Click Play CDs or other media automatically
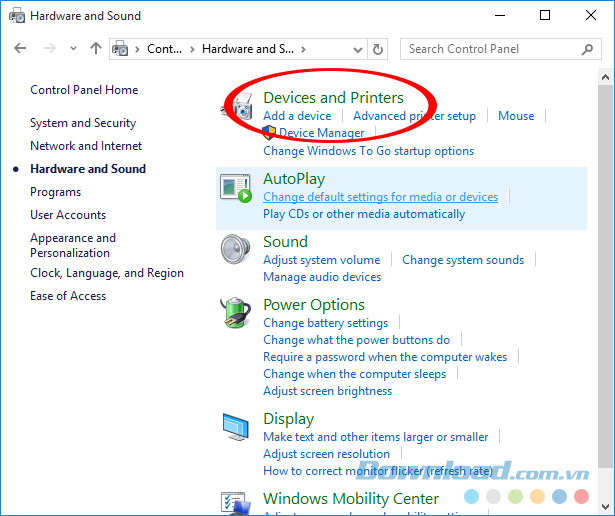The image size is (615, 516). 364,214
